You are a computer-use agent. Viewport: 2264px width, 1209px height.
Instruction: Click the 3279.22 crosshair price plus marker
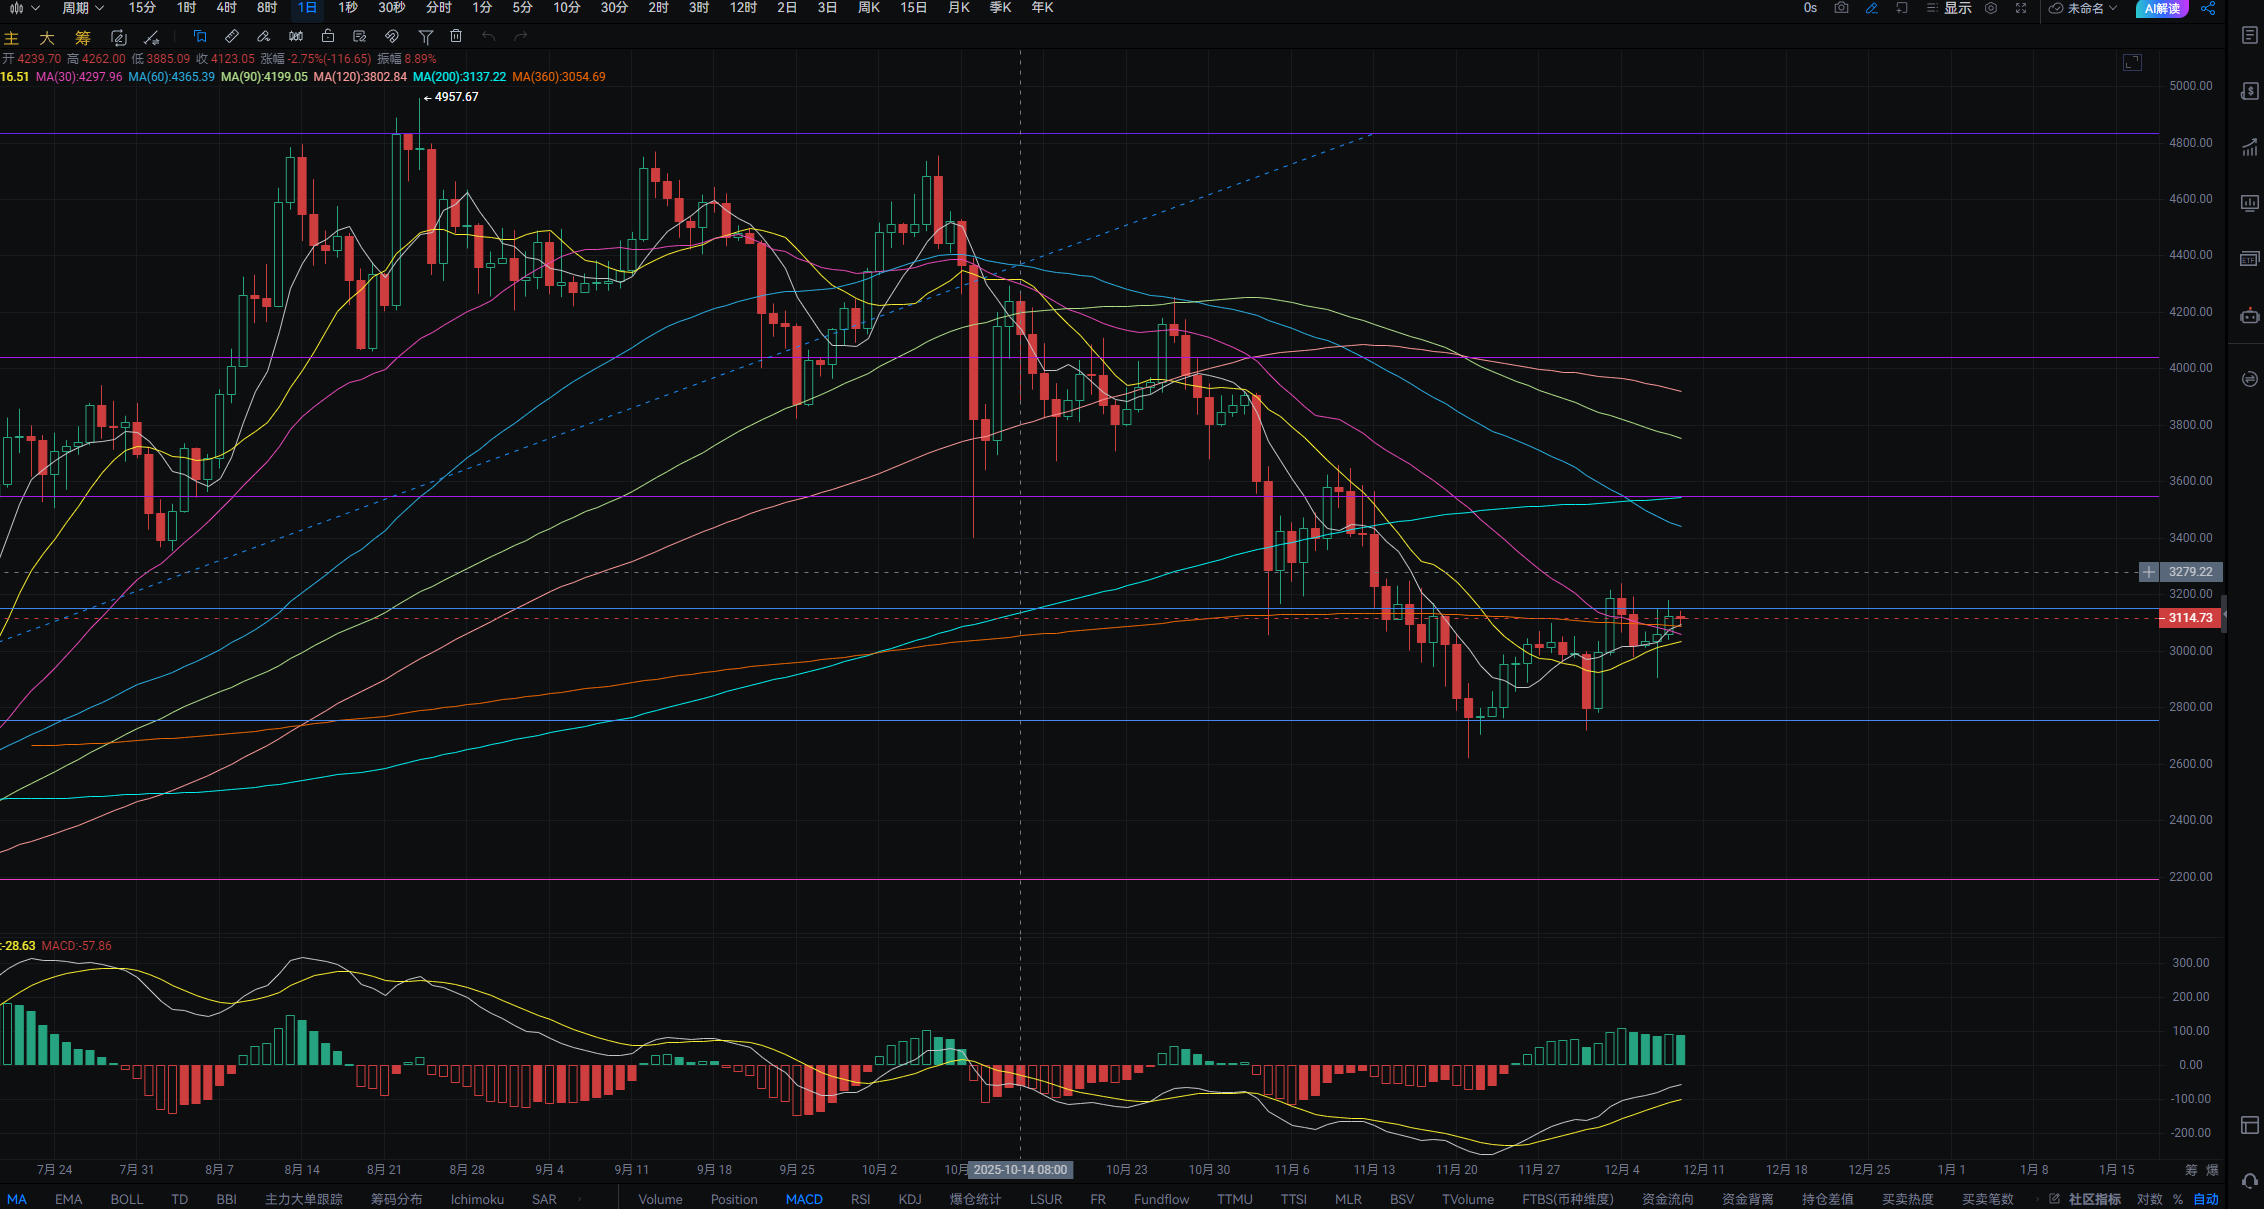[2148, 572]
